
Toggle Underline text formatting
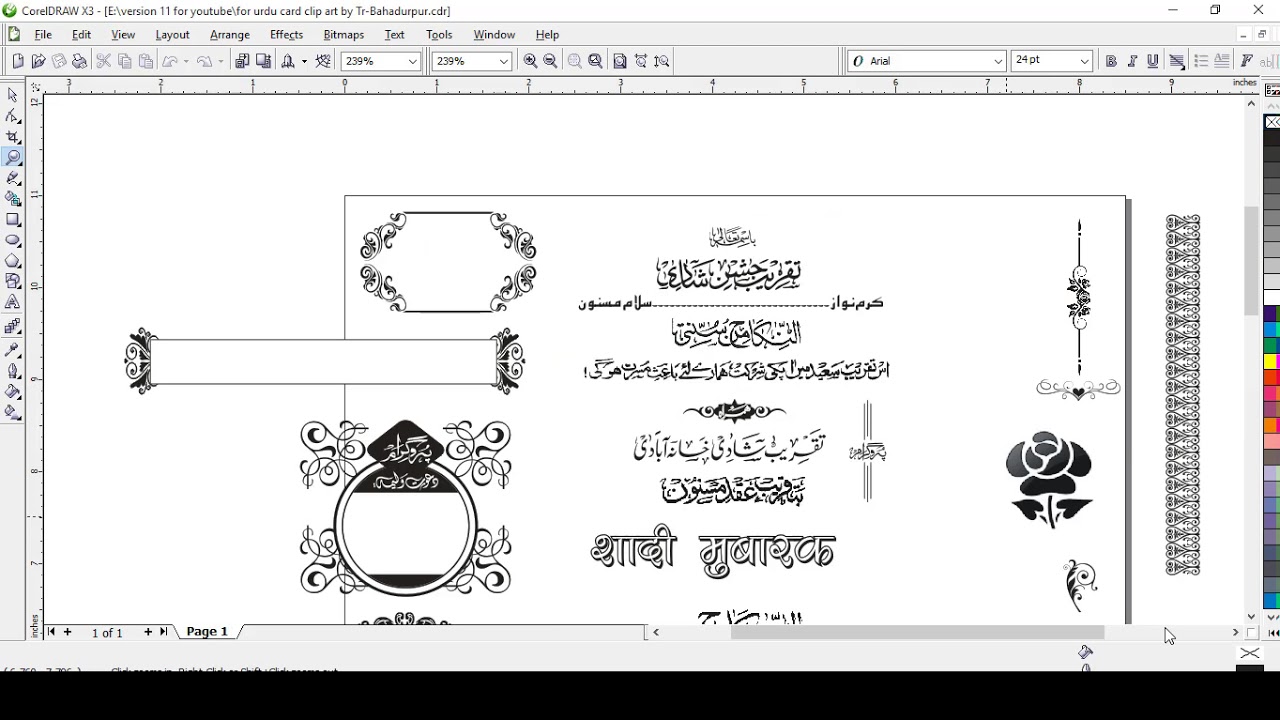[1153, 61]
